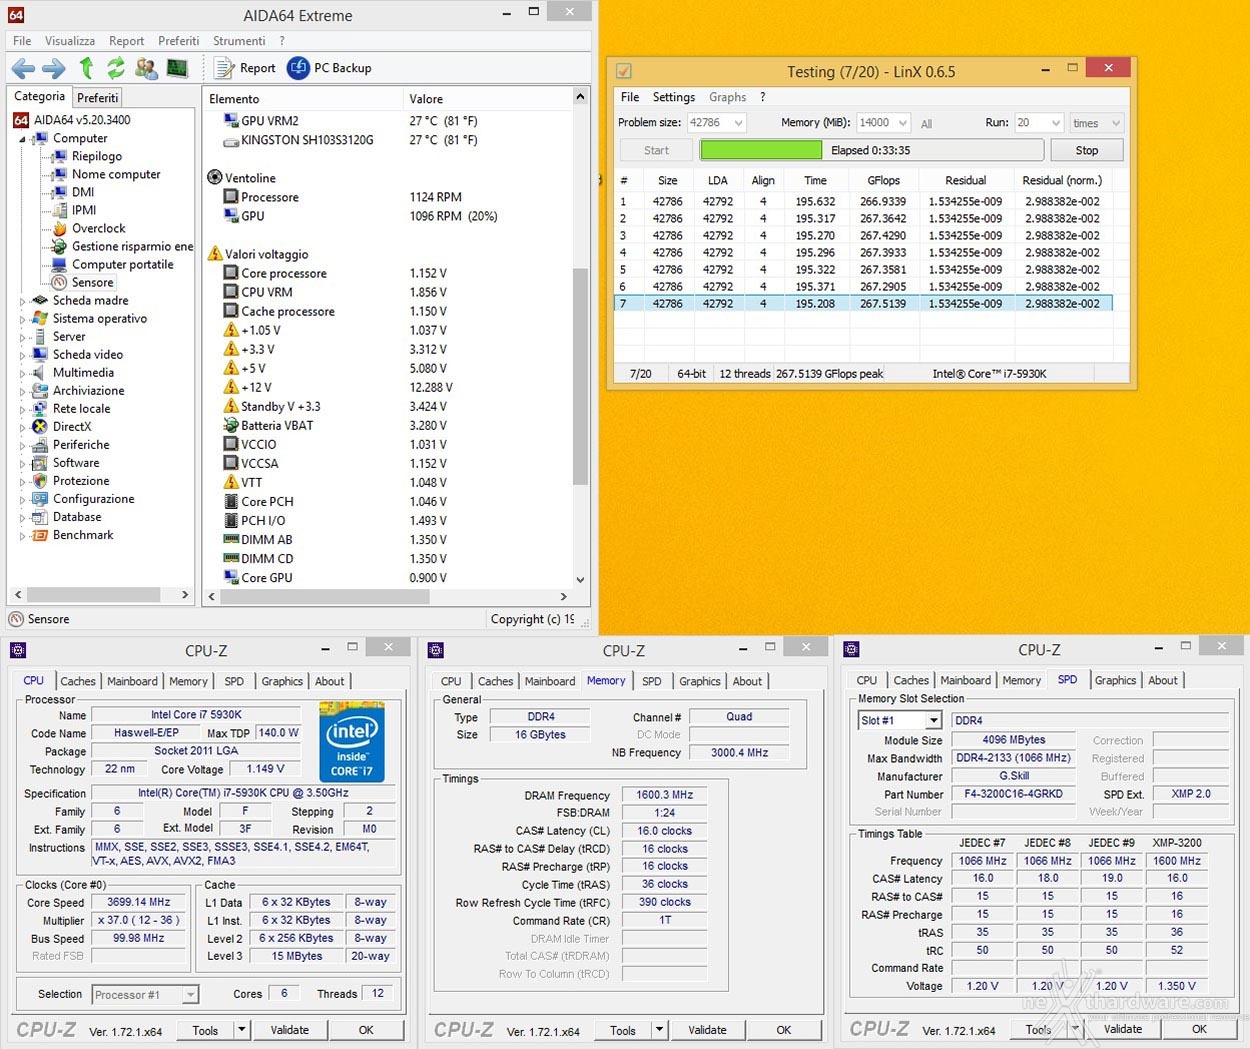1250x1049 pixels.
Task: Open the File menu in LinX
Action: (x=630, y=97)
